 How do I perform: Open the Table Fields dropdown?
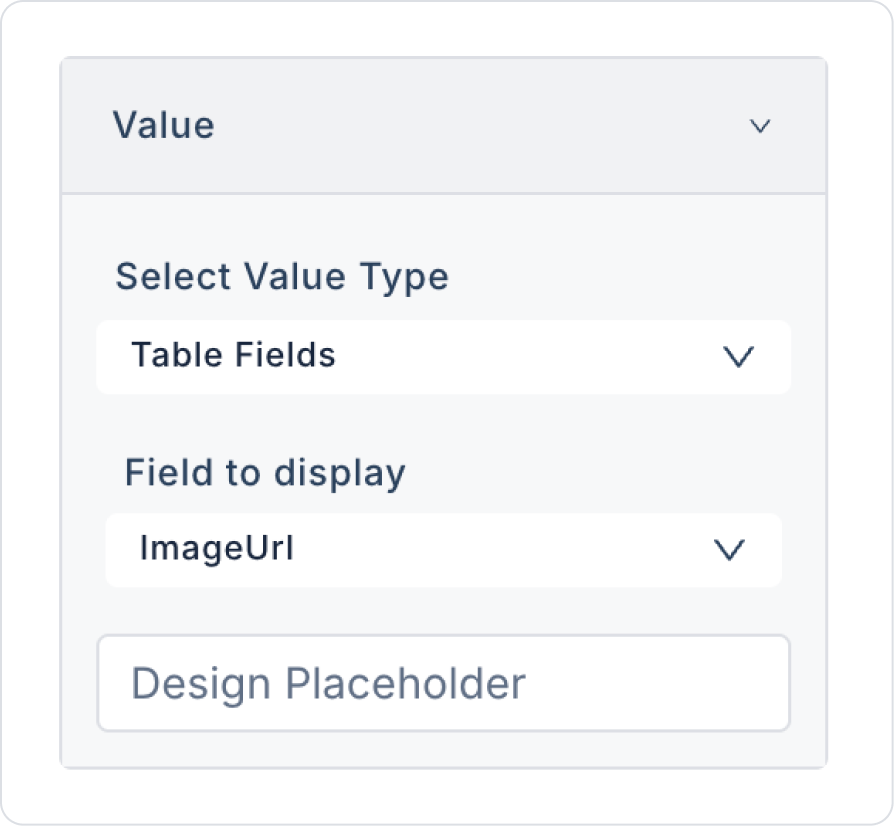tap(443, 356)
